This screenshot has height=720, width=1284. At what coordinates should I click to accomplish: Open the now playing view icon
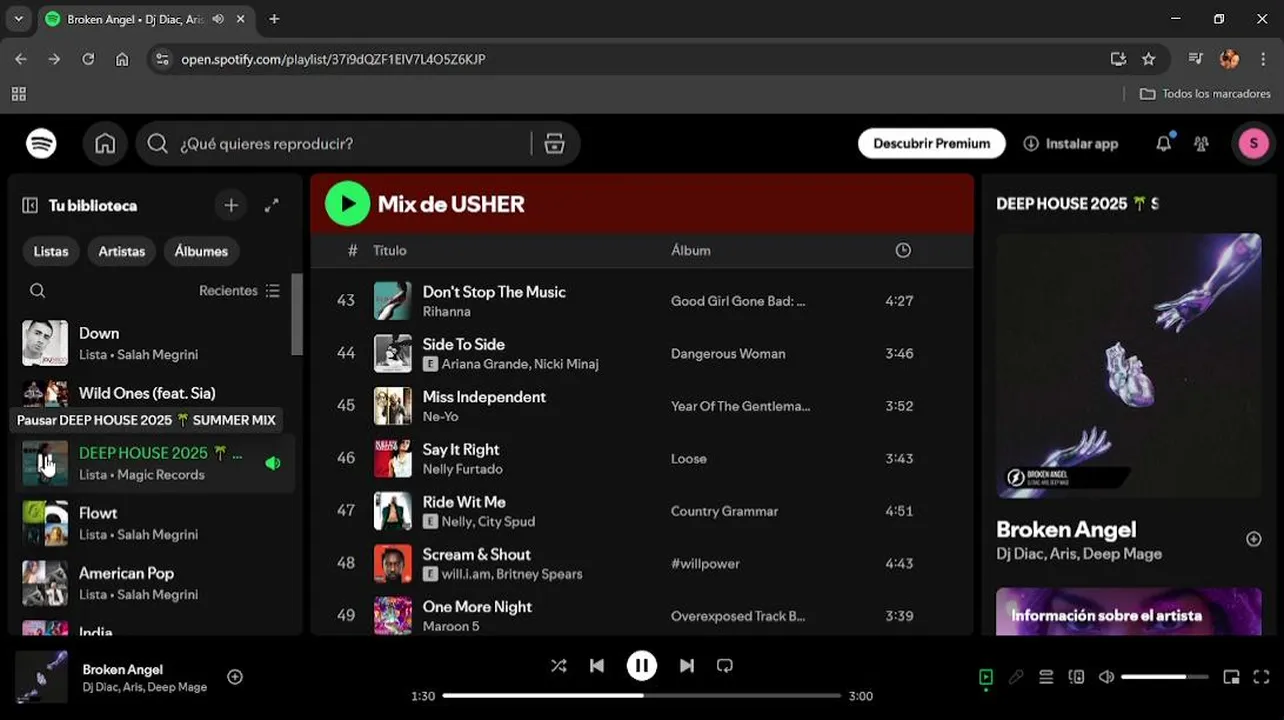pyautogui.click(x=986, y=677)
